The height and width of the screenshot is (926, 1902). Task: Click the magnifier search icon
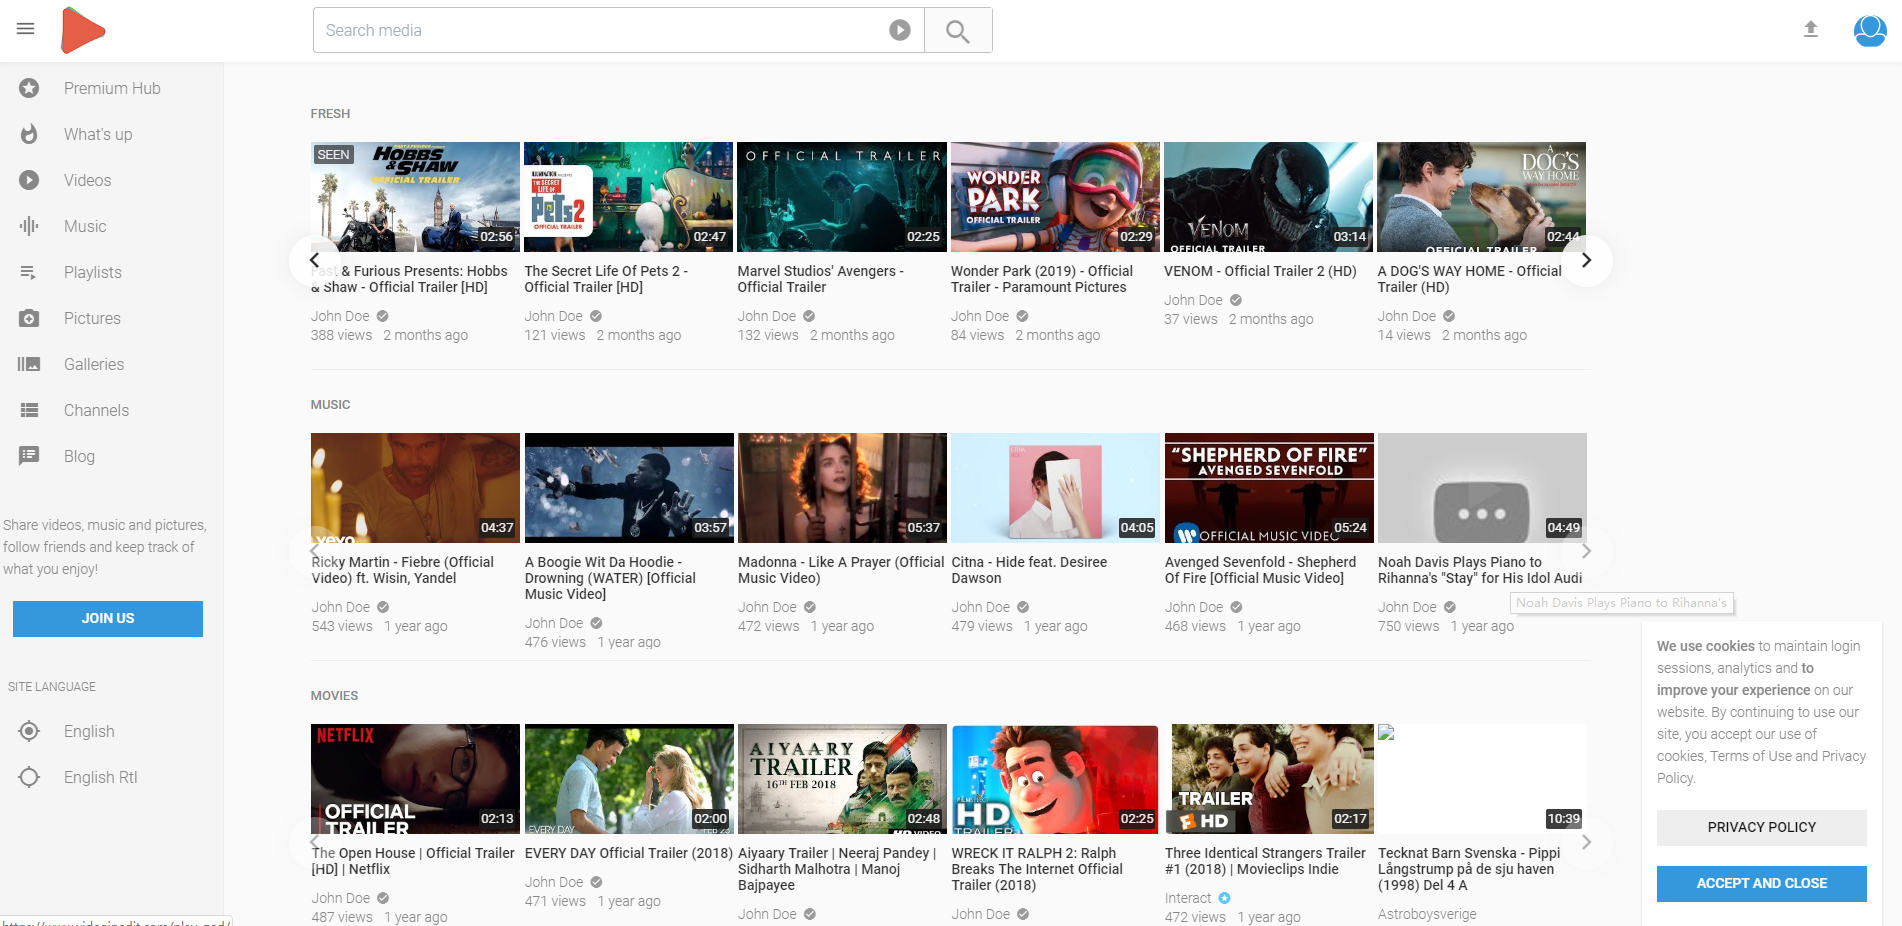957,31
